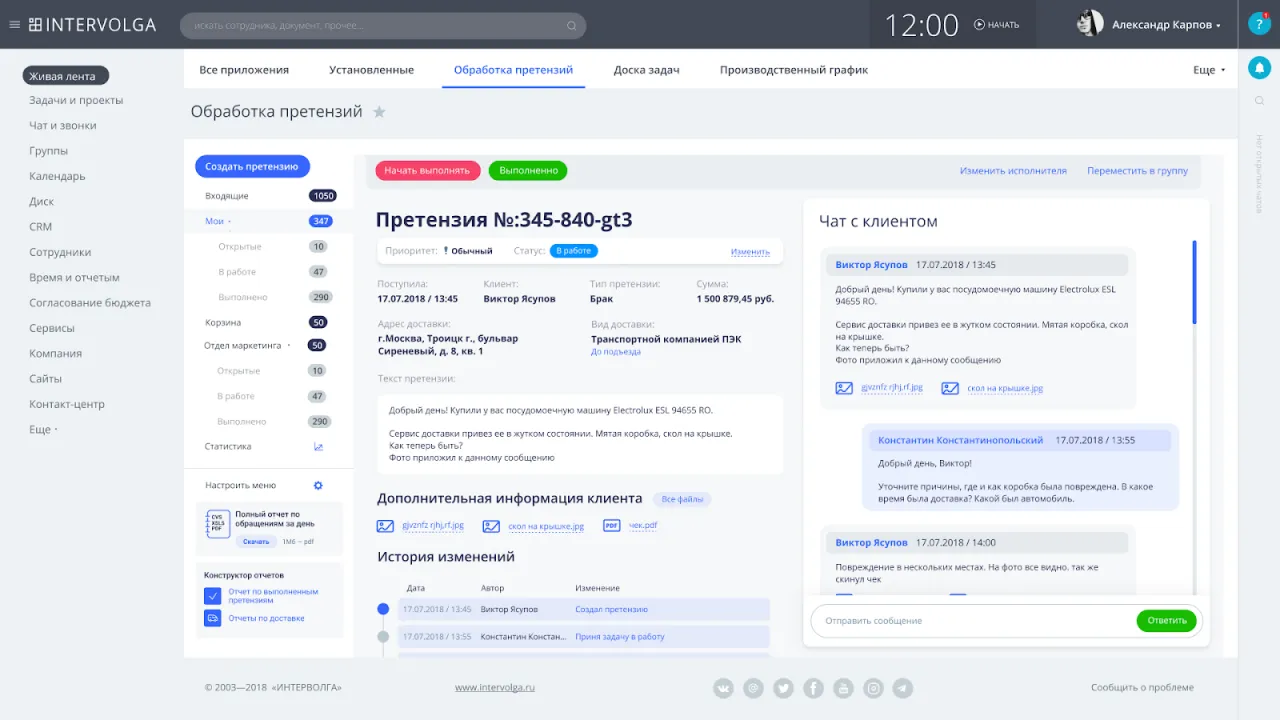The height and width of the screenshot is (720, 1280).
Task: Click the Переместить в группу link
Action: pyautogui.click(x=1138, y=171)
